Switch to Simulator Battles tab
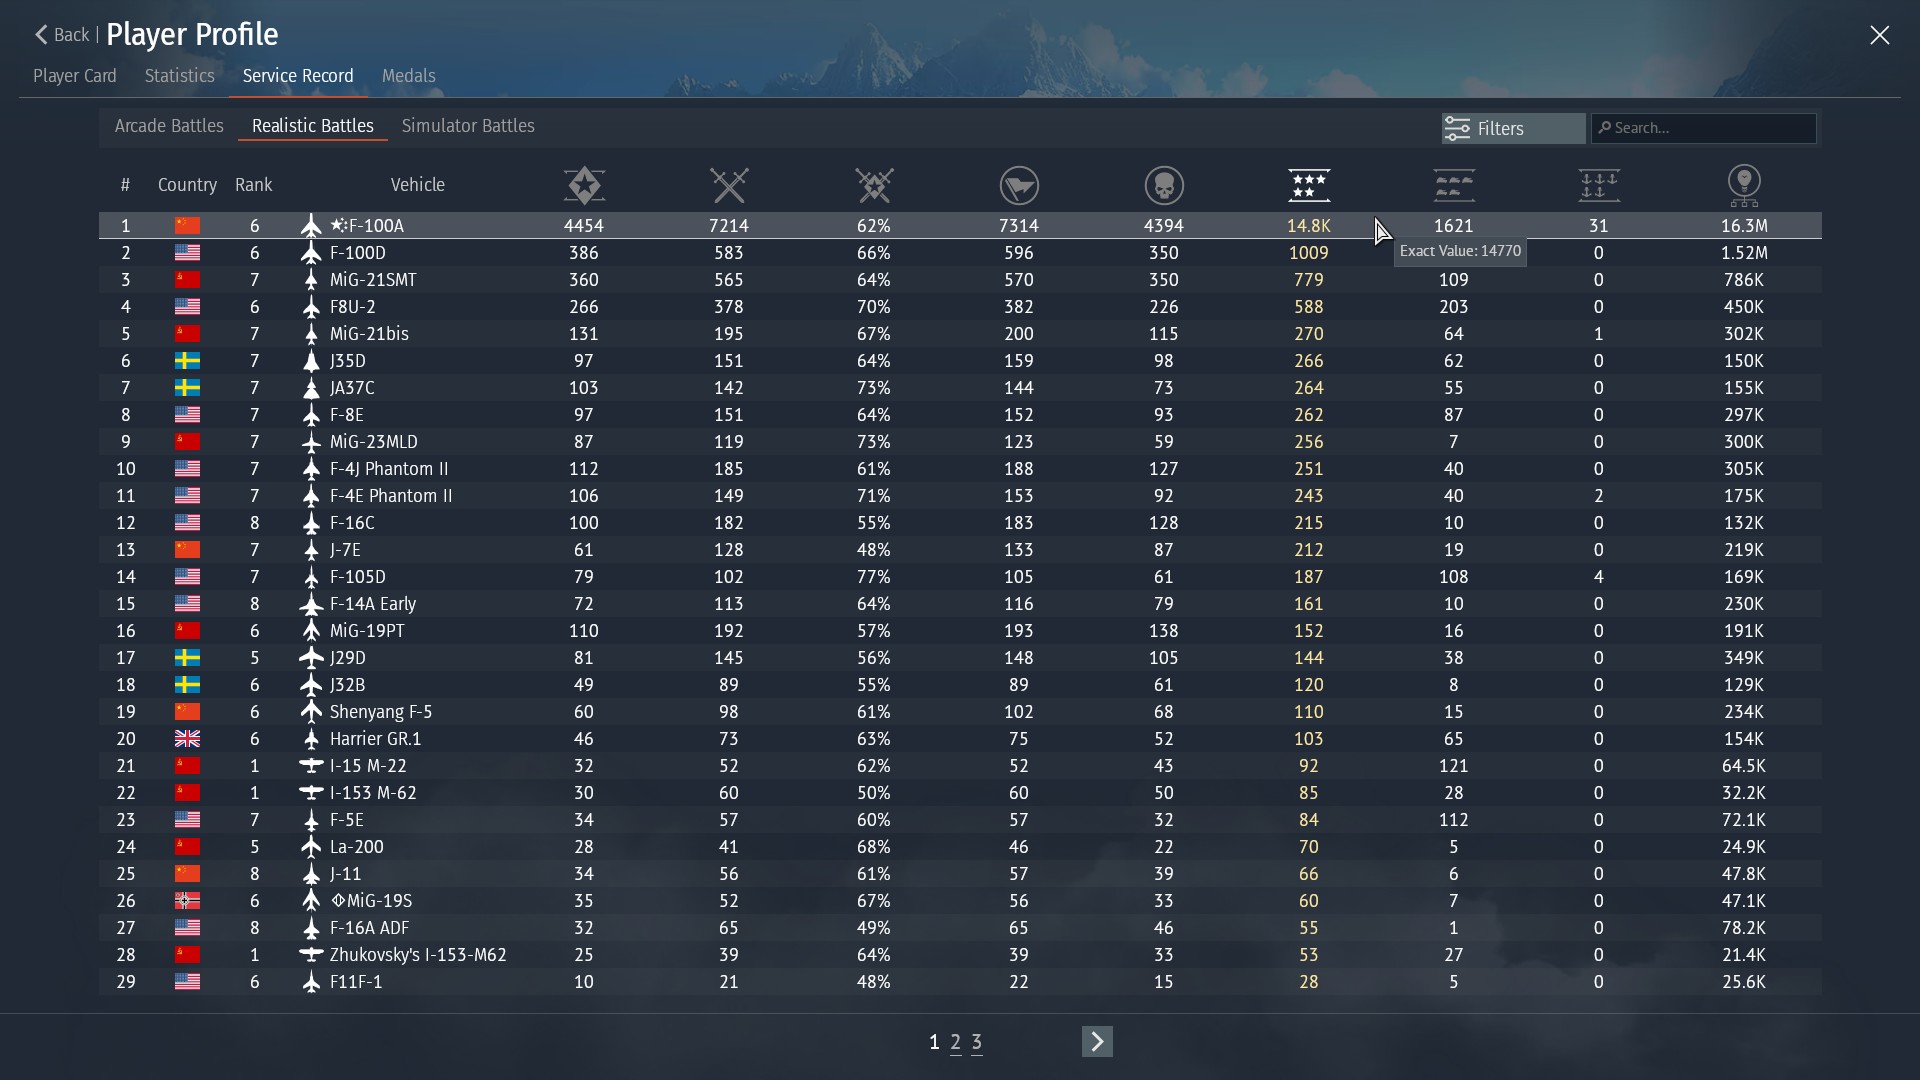 (468, 126)
